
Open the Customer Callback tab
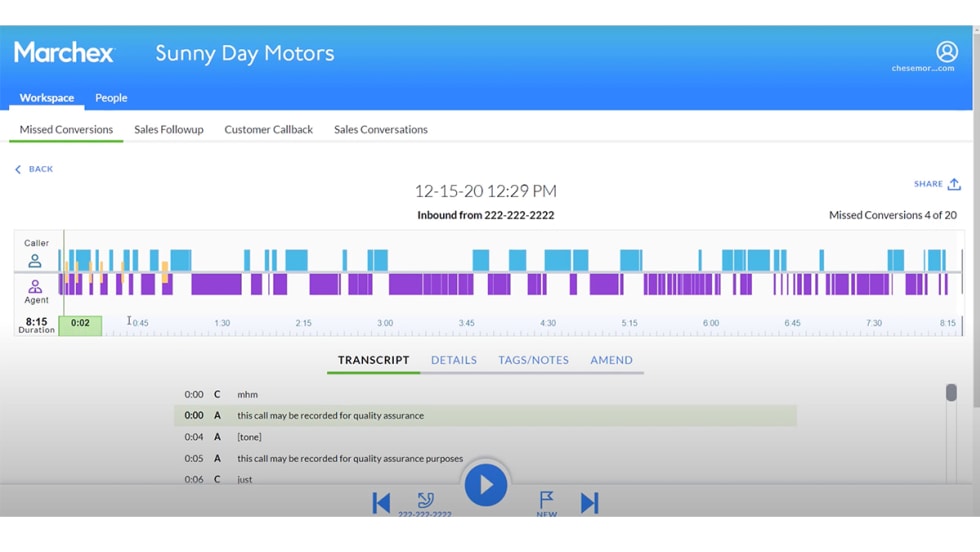click(268, 129)
